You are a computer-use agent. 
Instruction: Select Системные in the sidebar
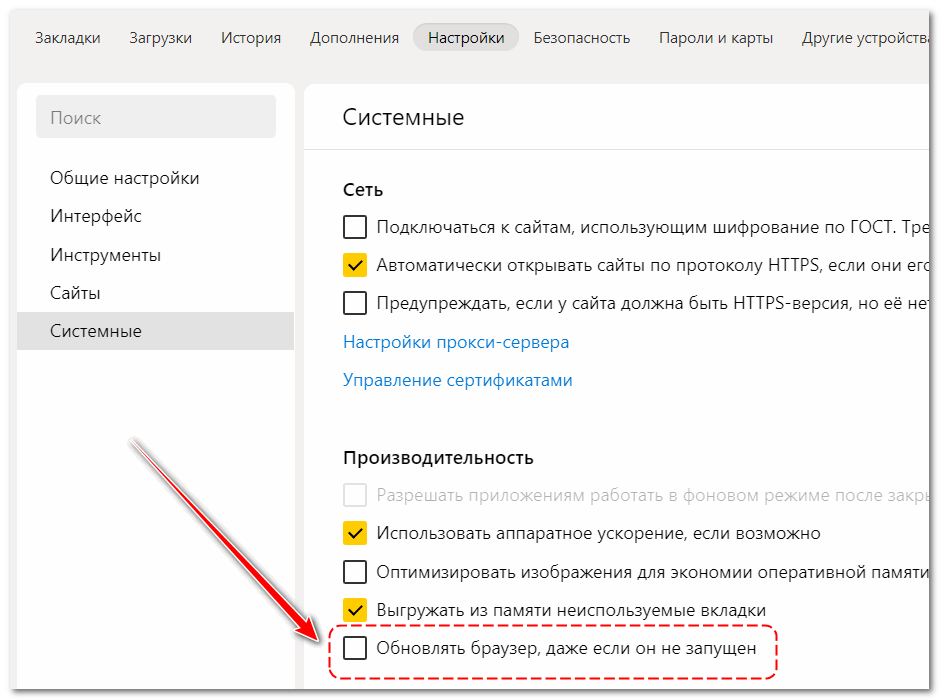point(96,331)
